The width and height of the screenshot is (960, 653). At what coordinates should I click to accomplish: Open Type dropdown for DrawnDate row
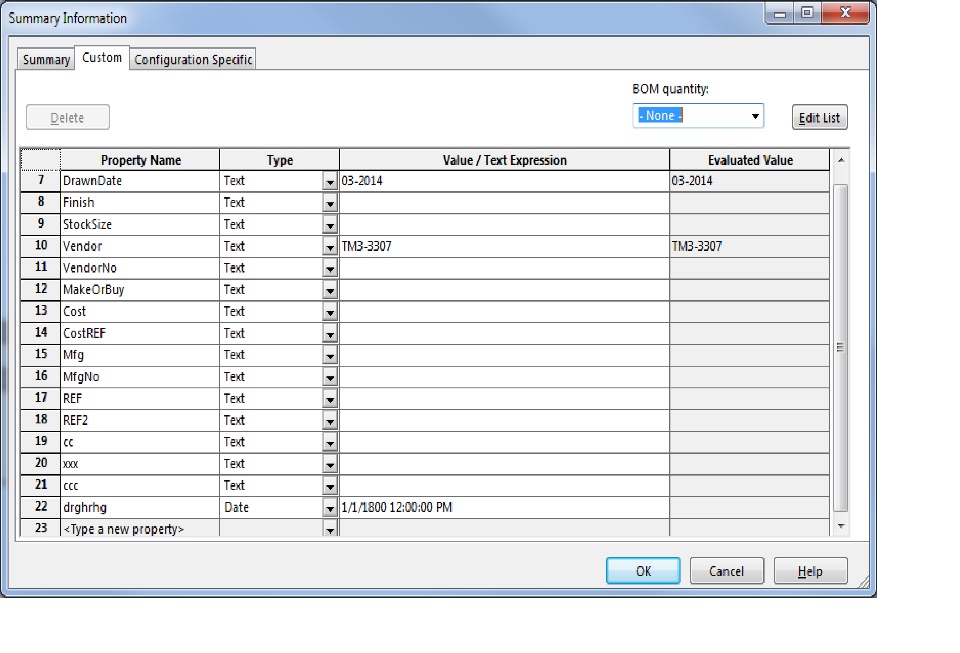click(x=330, y=182)
